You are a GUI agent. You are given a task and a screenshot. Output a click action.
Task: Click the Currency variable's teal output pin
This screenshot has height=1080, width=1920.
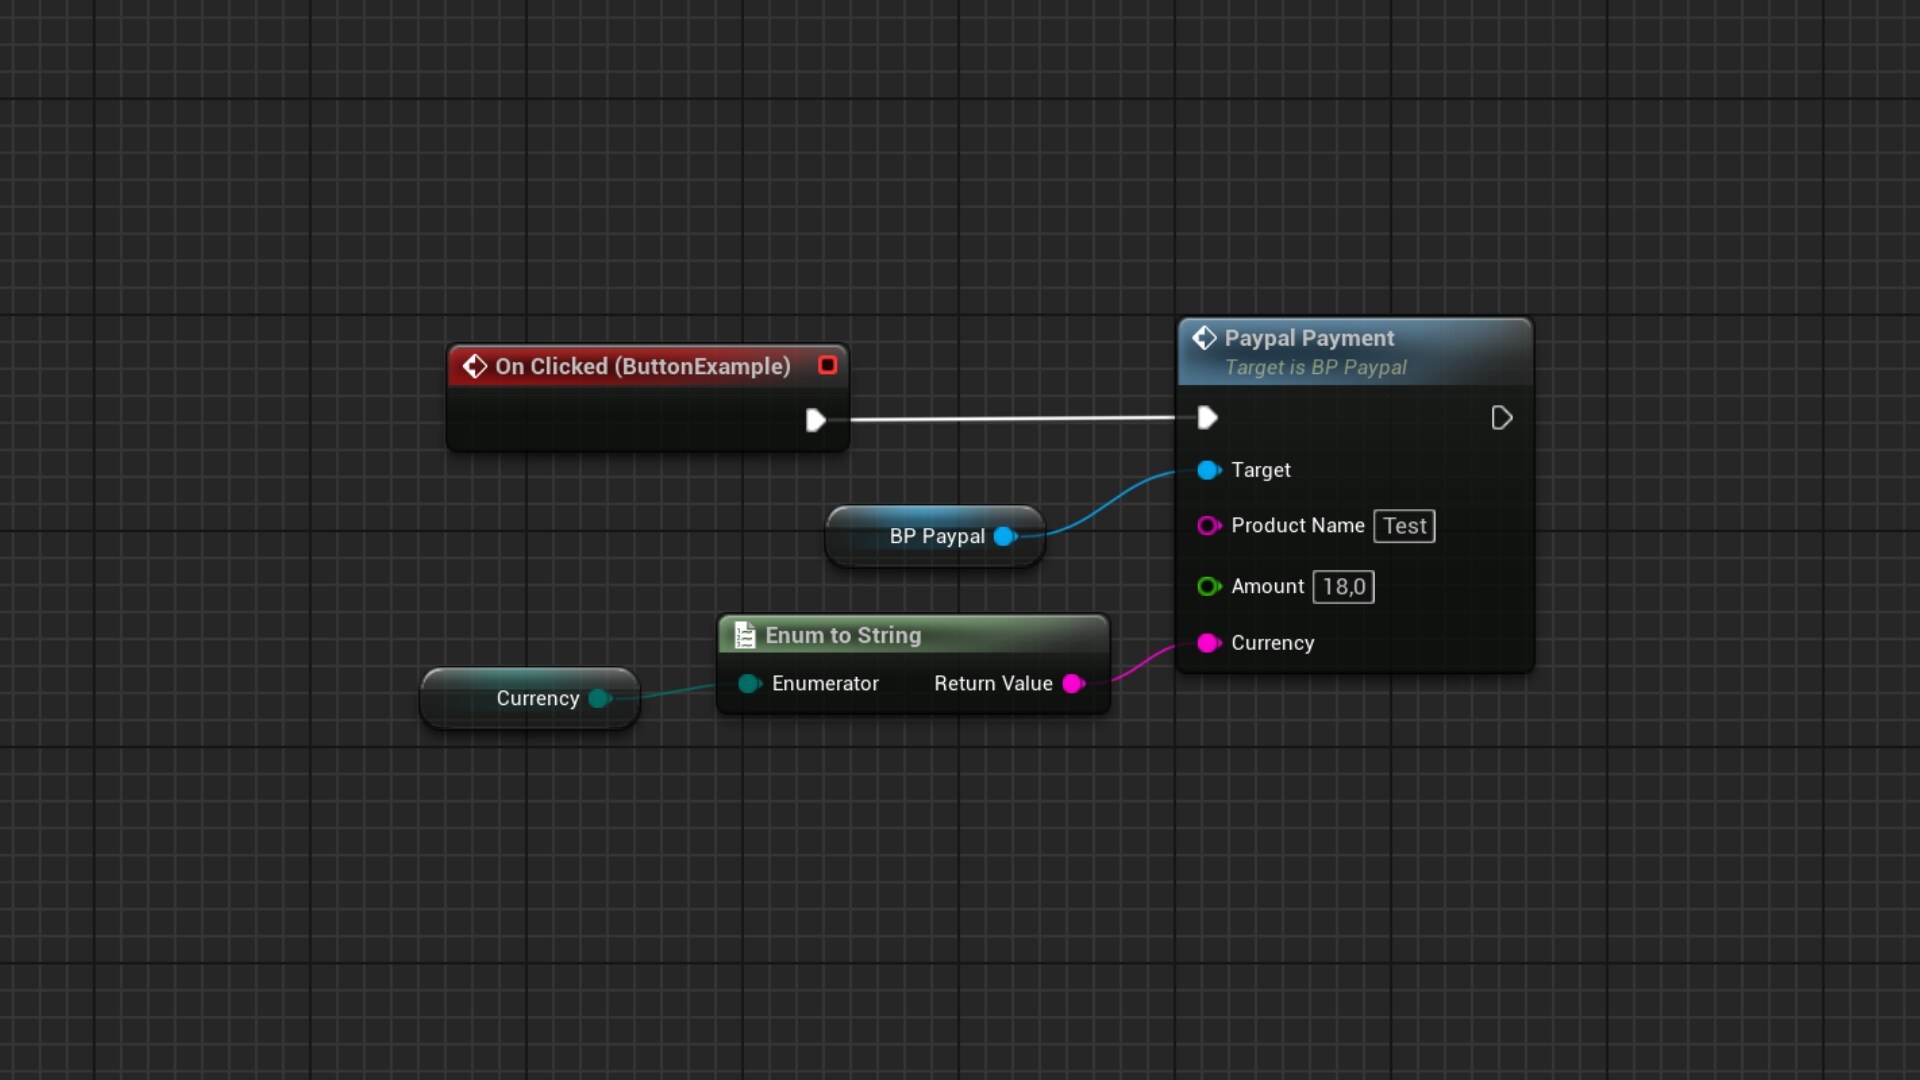[599, 699]
